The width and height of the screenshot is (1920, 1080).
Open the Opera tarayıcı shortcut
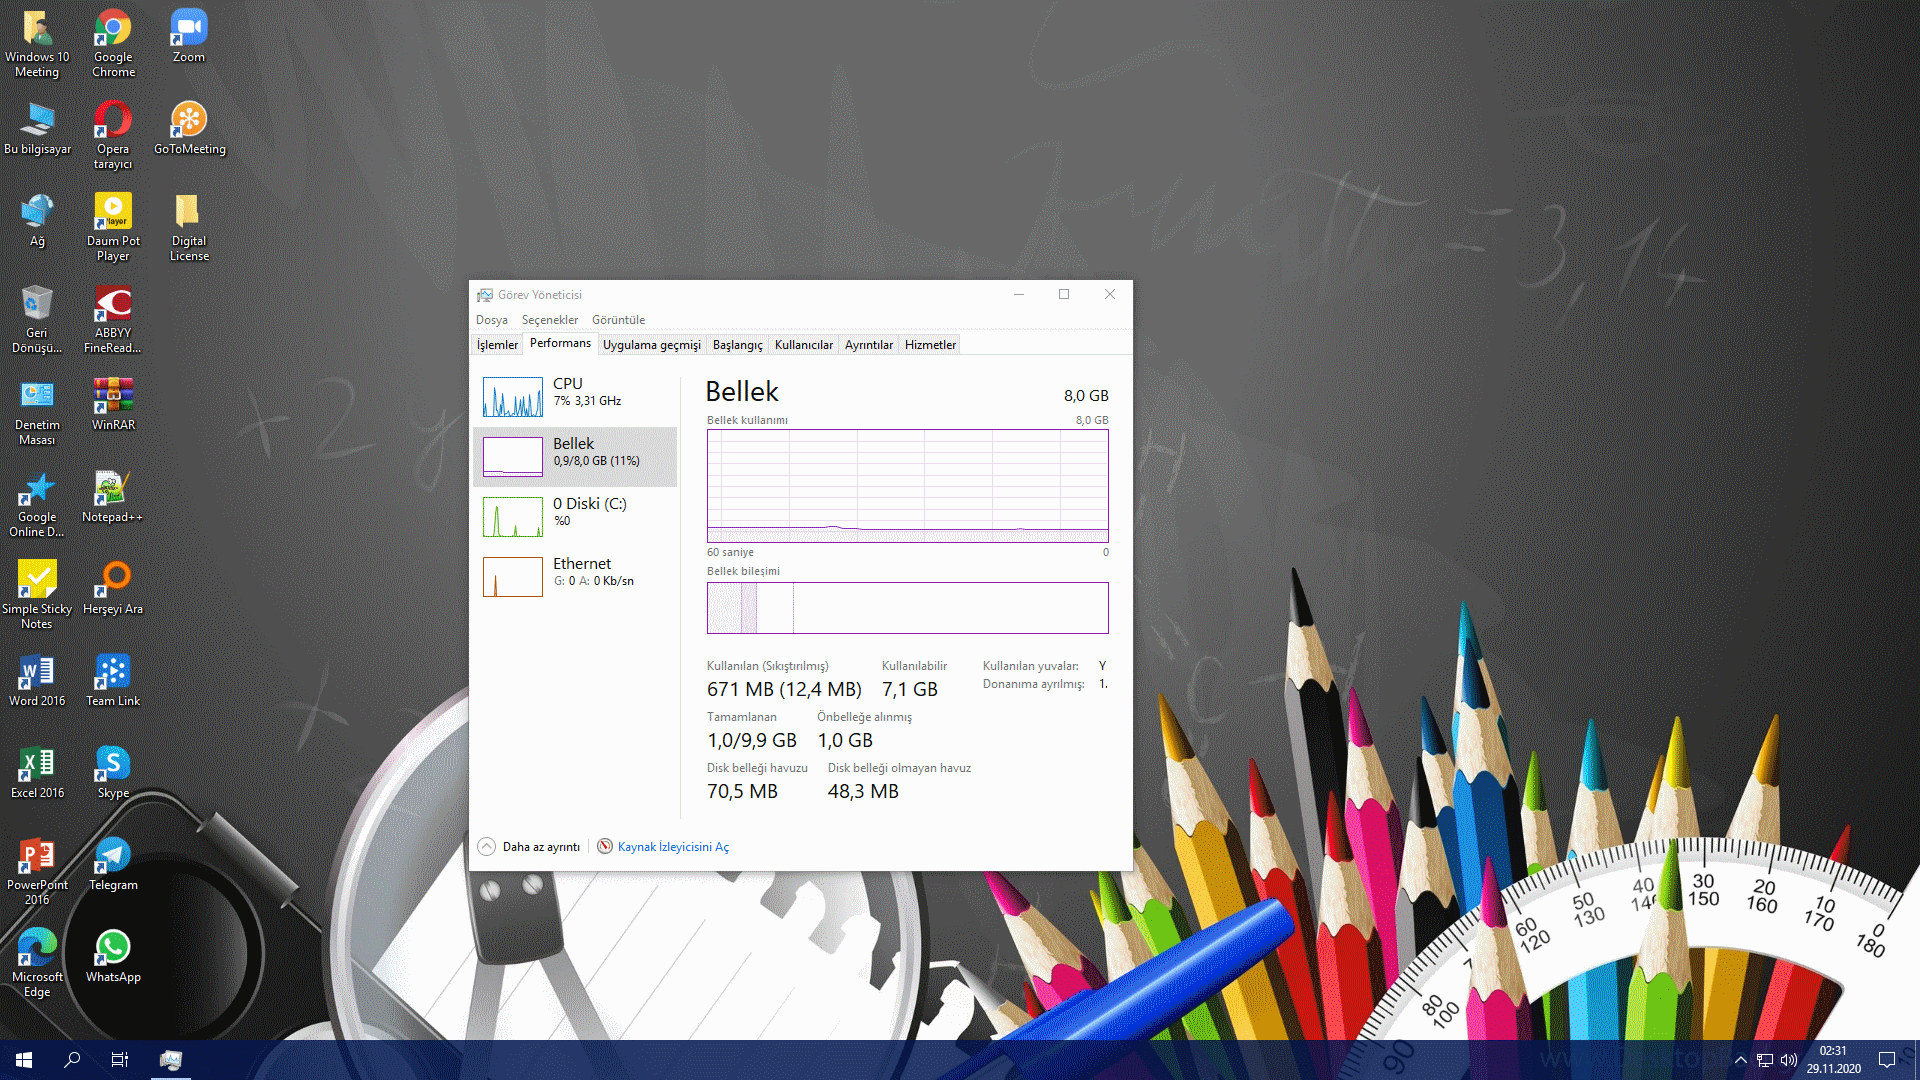[x=113, y=135]
